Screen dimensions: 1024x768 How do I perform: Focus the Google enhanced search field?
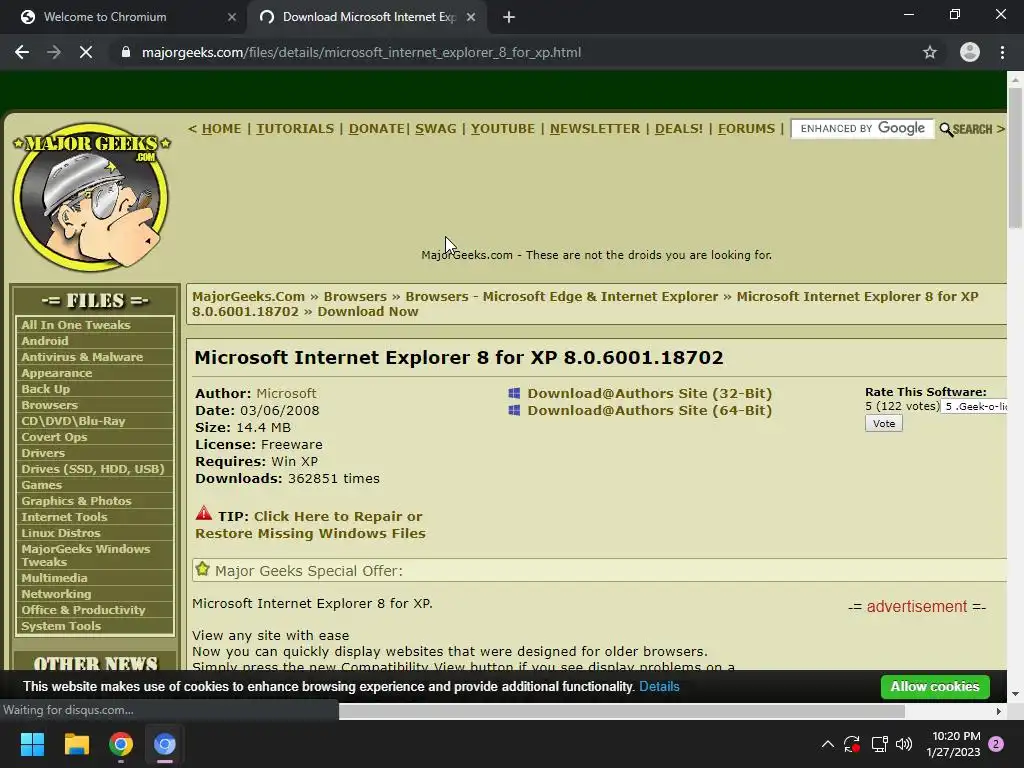tap(863, 129)
